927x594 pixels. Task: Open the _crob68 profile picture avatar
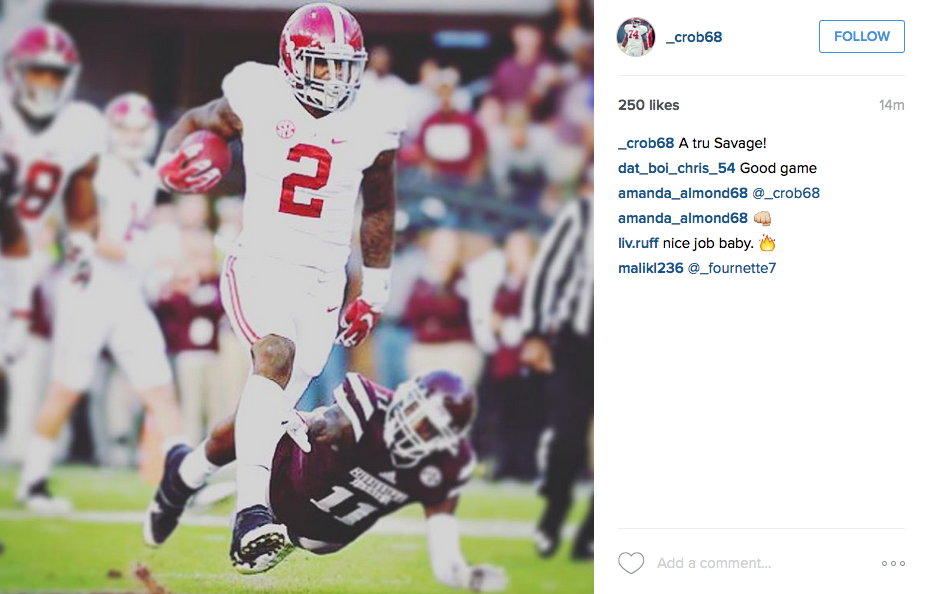tap(636, 37)
